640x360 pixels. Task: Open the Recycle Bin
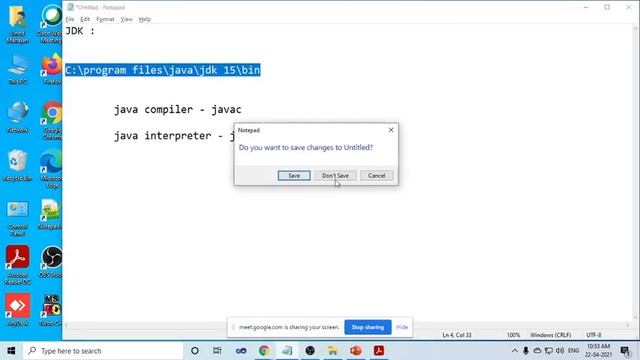click(17, 166)
